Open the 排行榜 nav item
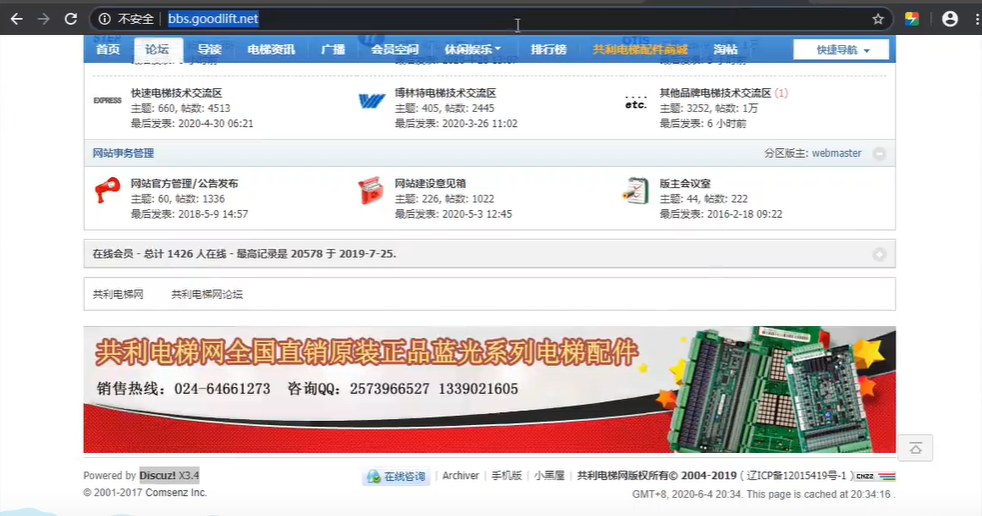Viewport: 982px width, 516px height. tap(548, 49)
